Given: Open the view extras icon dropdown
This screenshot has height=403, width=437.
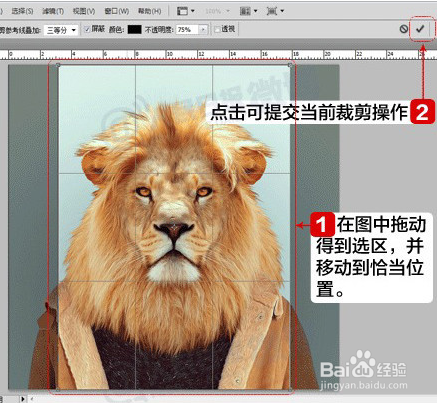Looking at the screenshot, I should click(186, 11).
